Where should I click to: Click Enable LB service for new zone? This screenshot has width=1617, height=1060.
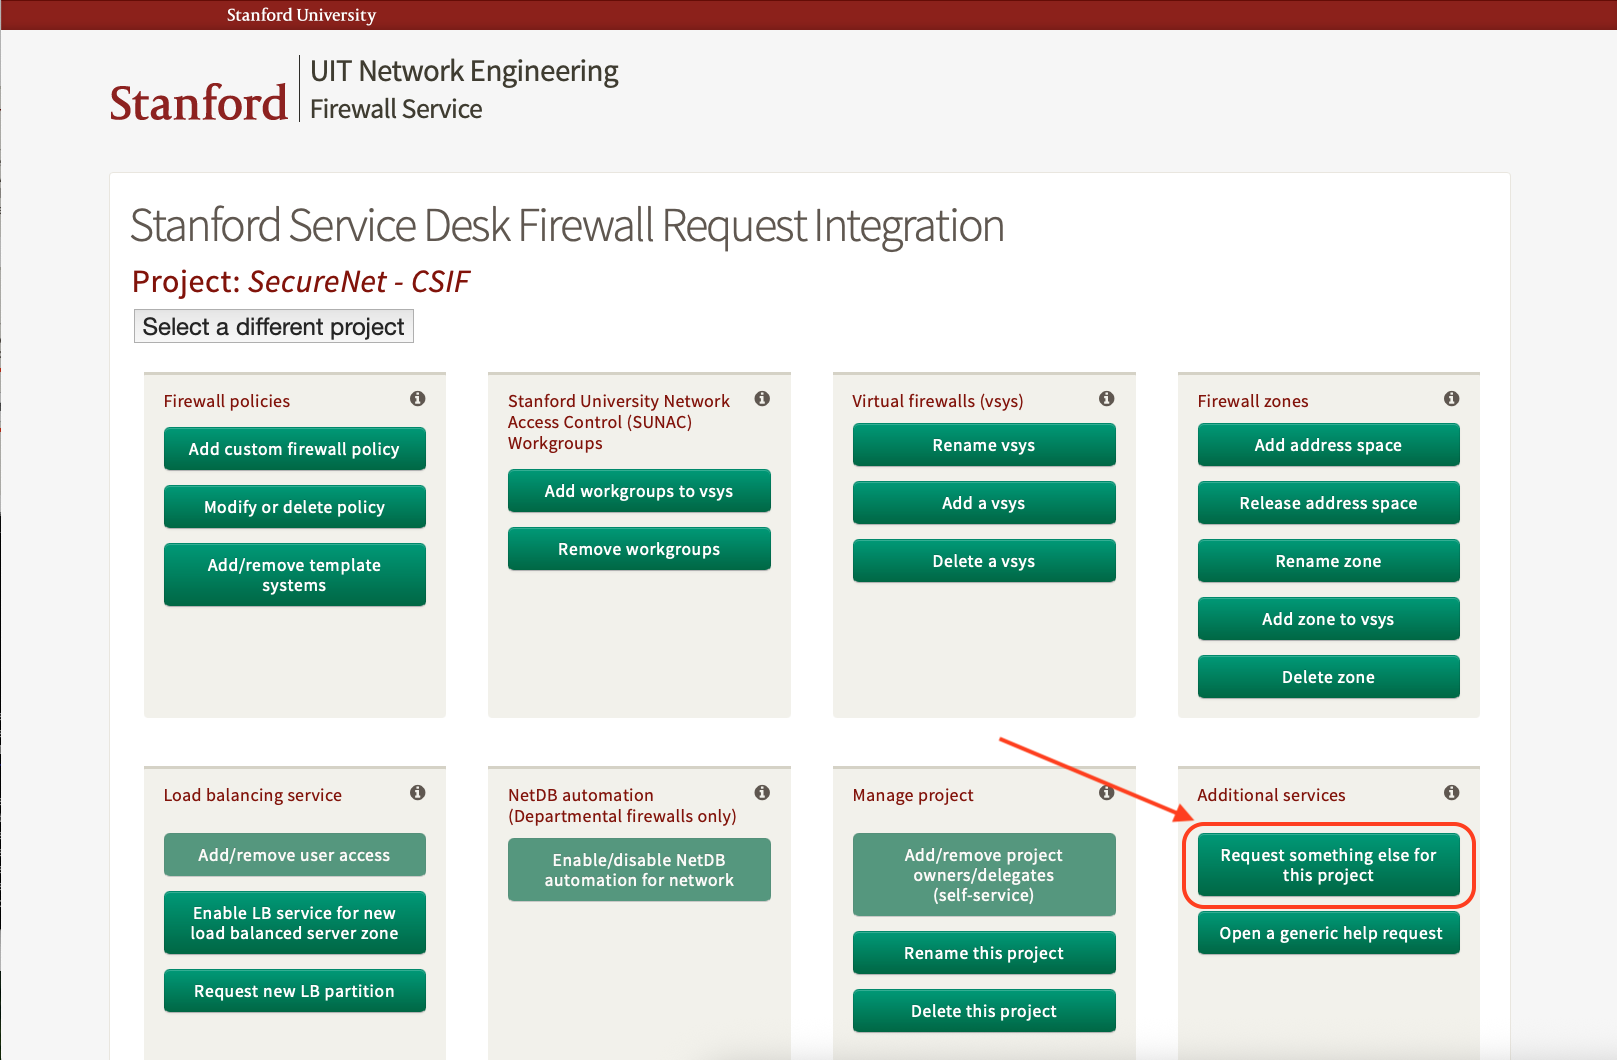(294, 923)
